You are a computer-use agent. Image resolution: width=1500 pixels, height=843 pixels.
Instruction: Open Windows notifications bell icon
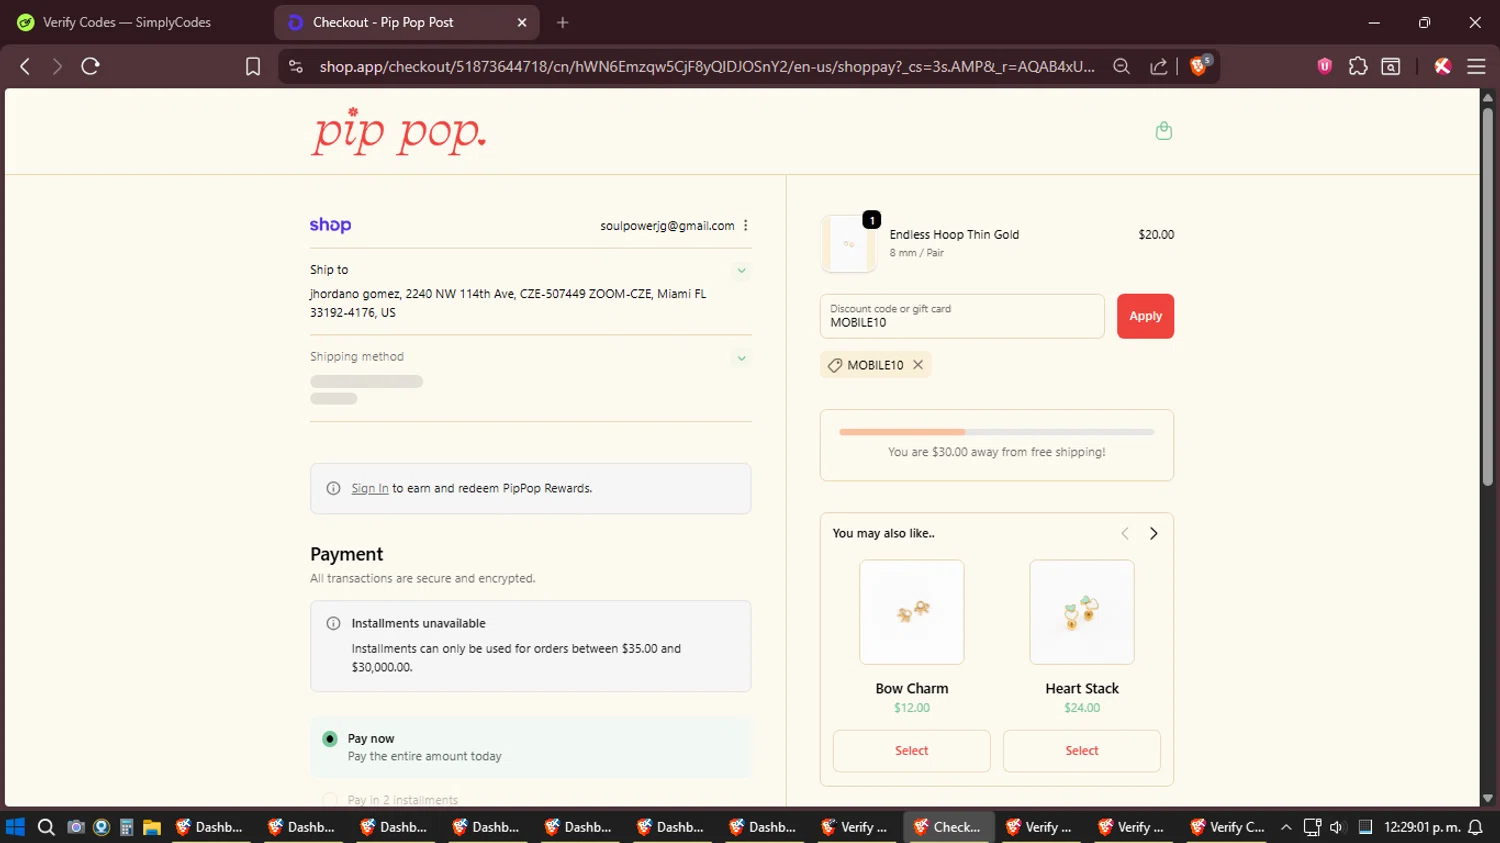[x=1475, y=827]
